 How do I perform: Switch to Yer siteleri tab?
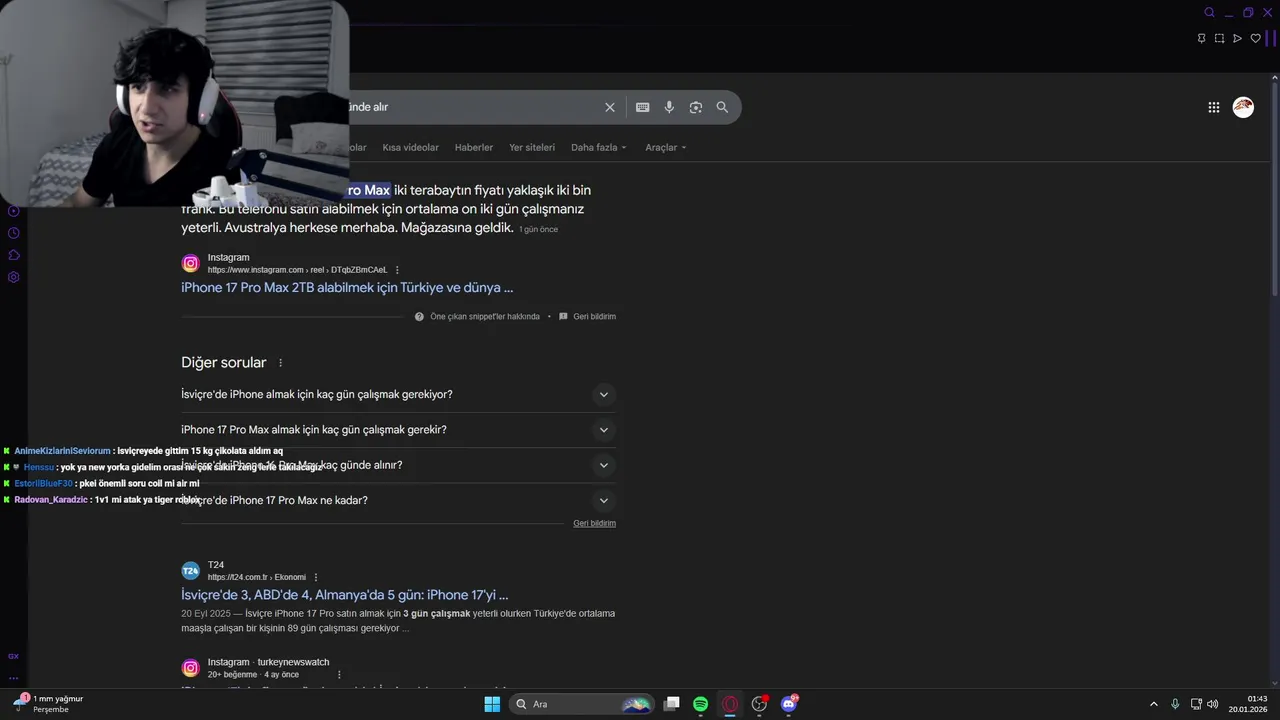[532, 147]
